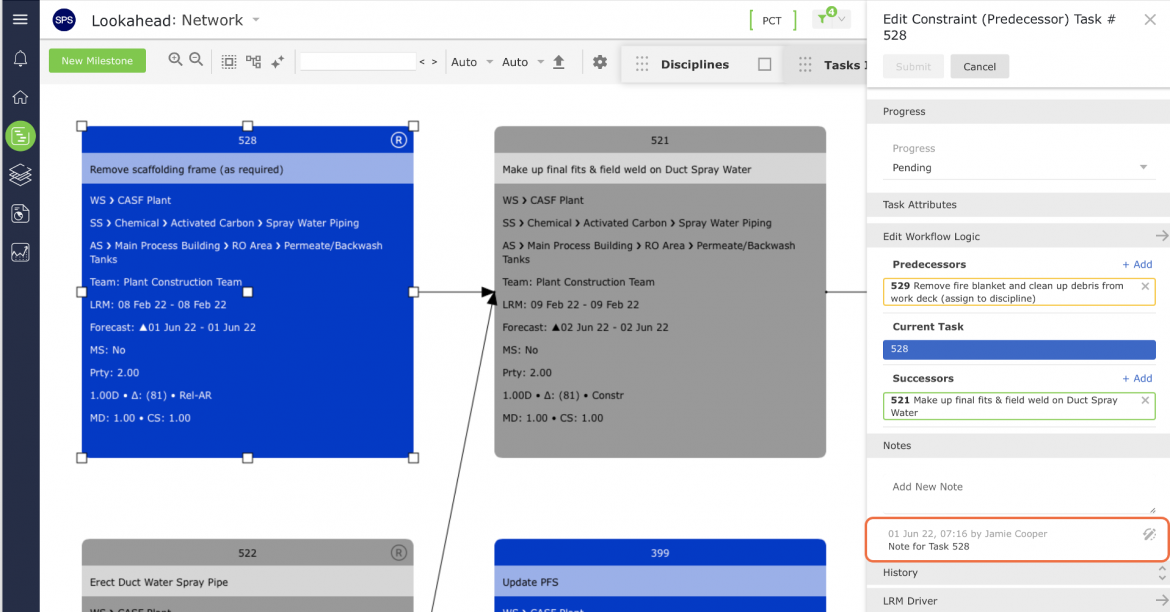Click the sparkle auto-arrange icon

pyautogui.click(x=278, y=62)
